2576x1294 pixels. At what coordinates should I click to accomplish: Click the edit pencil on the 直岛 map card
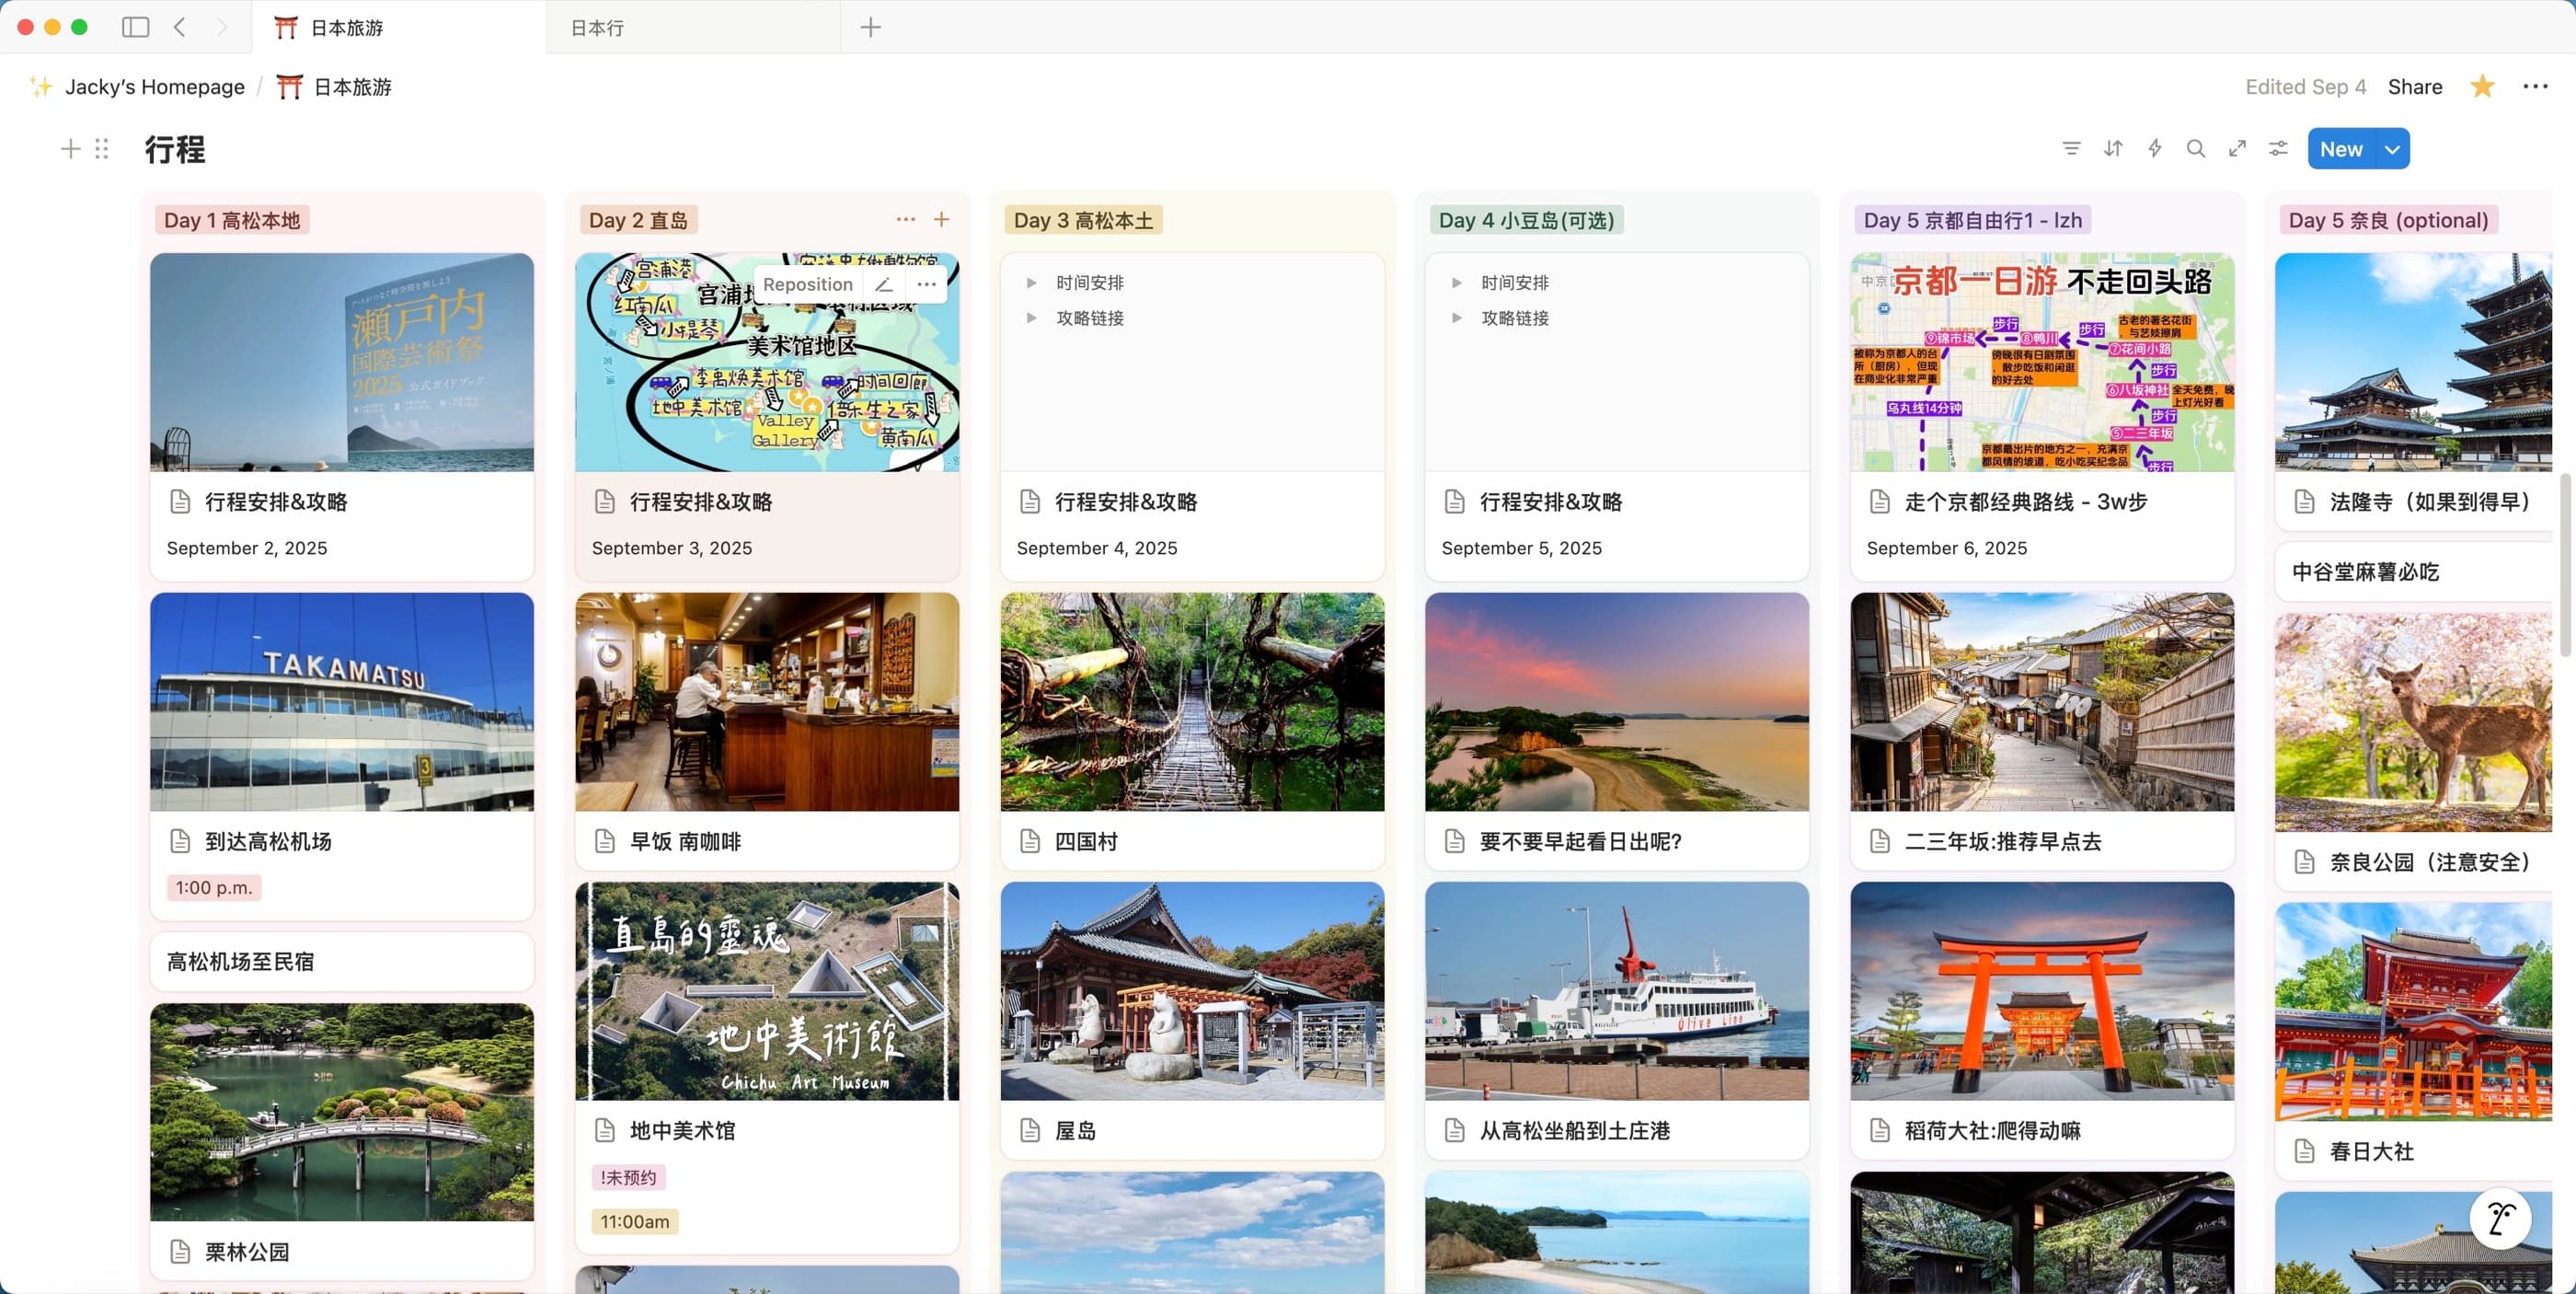(x=884, y=284)
